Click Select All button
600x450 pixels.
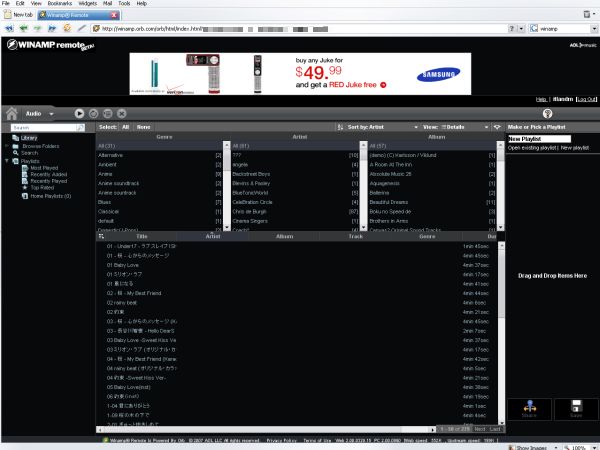click(x=126, y=127)
